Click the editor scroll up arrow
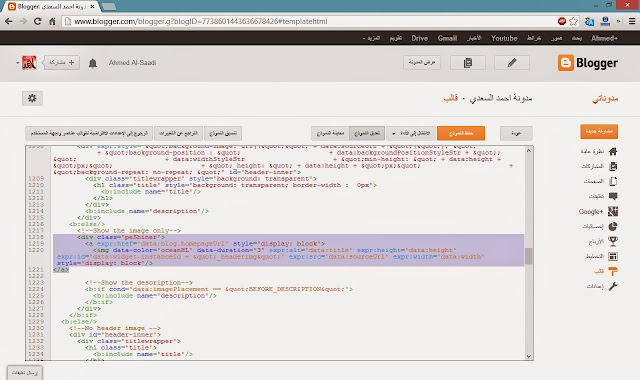The image size is (640, 380). (x=529, y=151)
